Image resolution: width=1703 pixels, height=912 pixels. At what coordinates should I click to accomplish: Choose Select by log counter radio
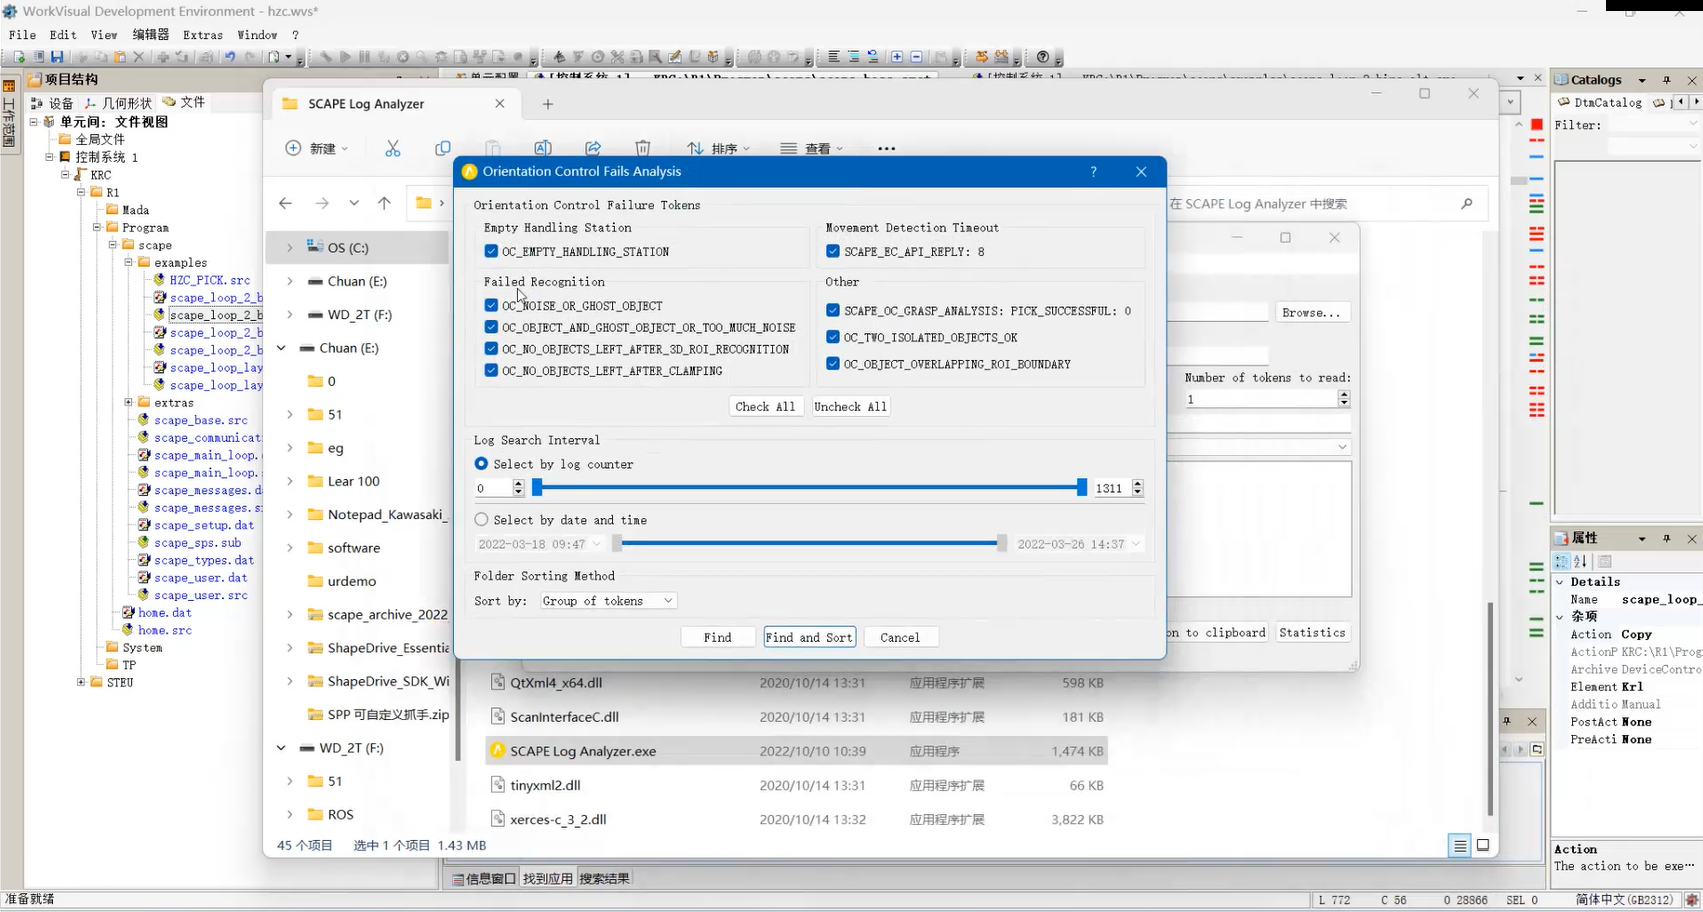coord(482,464)
